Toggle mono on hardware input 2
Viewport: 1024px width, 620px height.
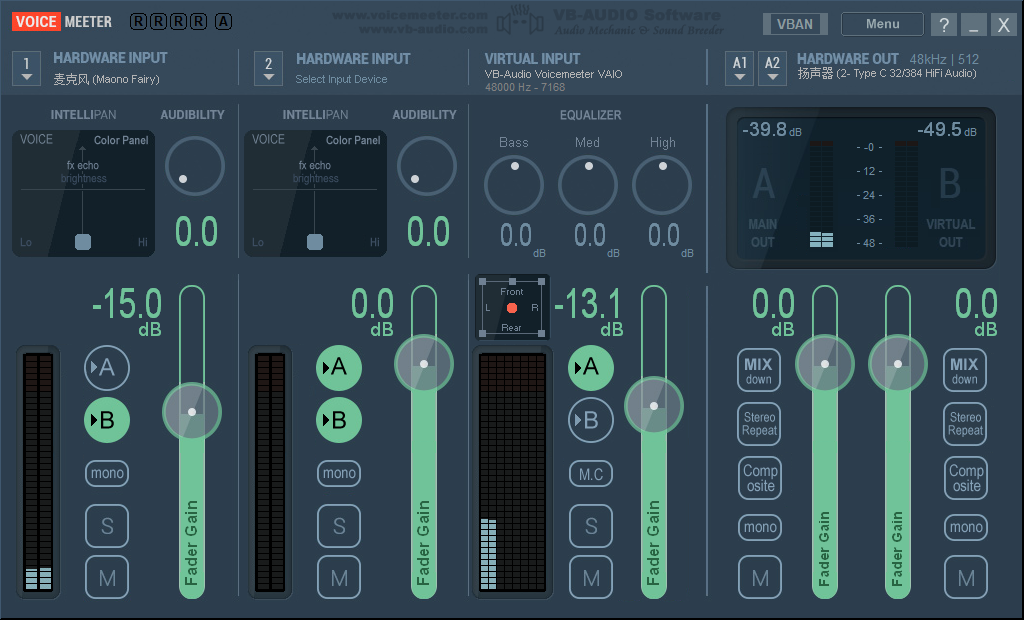coord(339,473)
